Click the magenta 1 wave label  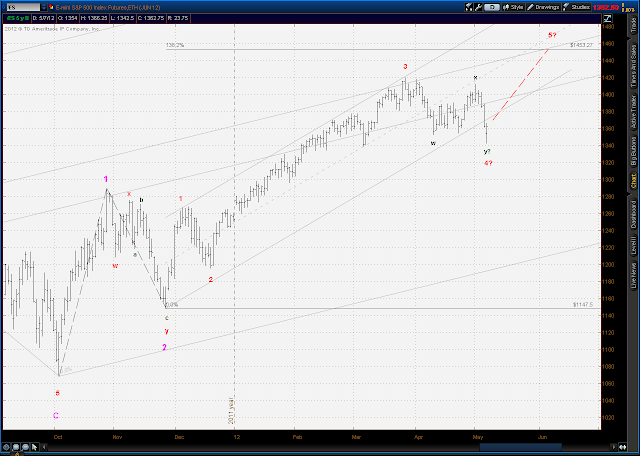point(106,179)
